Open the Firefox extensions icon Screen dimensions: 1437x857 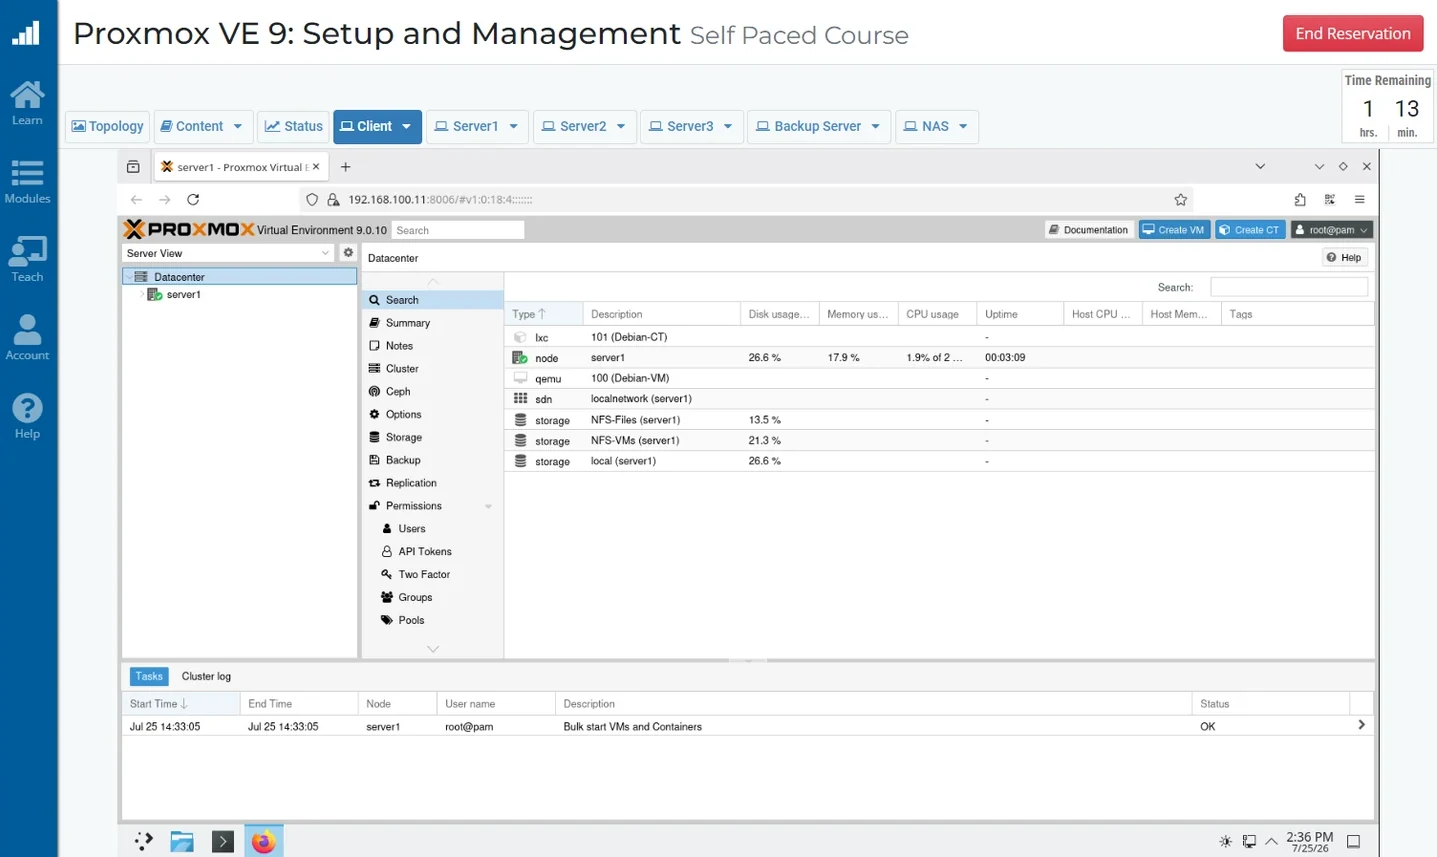[1300, 199]
